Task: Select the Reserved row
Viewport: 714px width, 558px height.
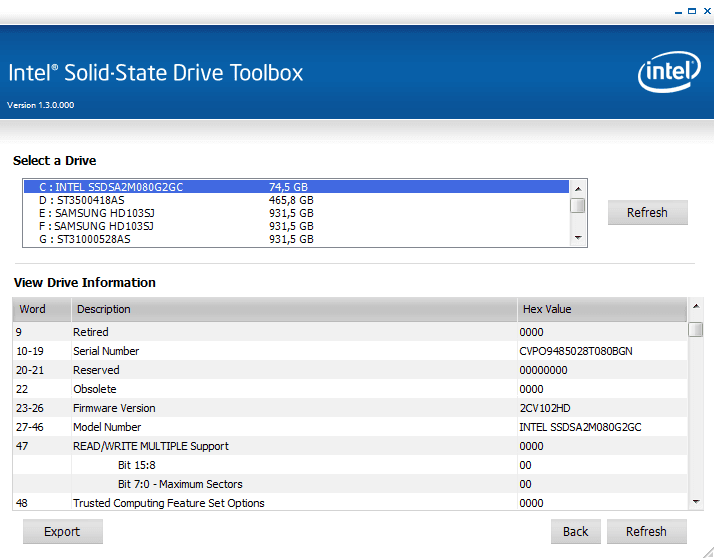Action: [x=350, y=370]
